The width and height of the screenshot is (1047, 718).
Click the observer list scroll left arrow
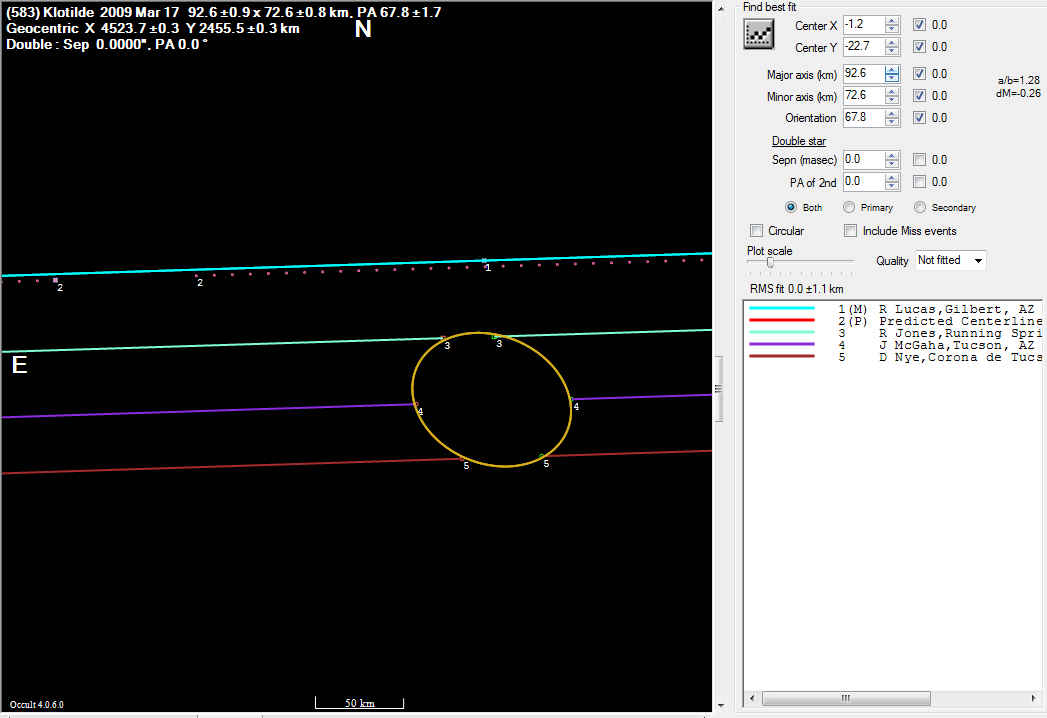tap(752, 699)
